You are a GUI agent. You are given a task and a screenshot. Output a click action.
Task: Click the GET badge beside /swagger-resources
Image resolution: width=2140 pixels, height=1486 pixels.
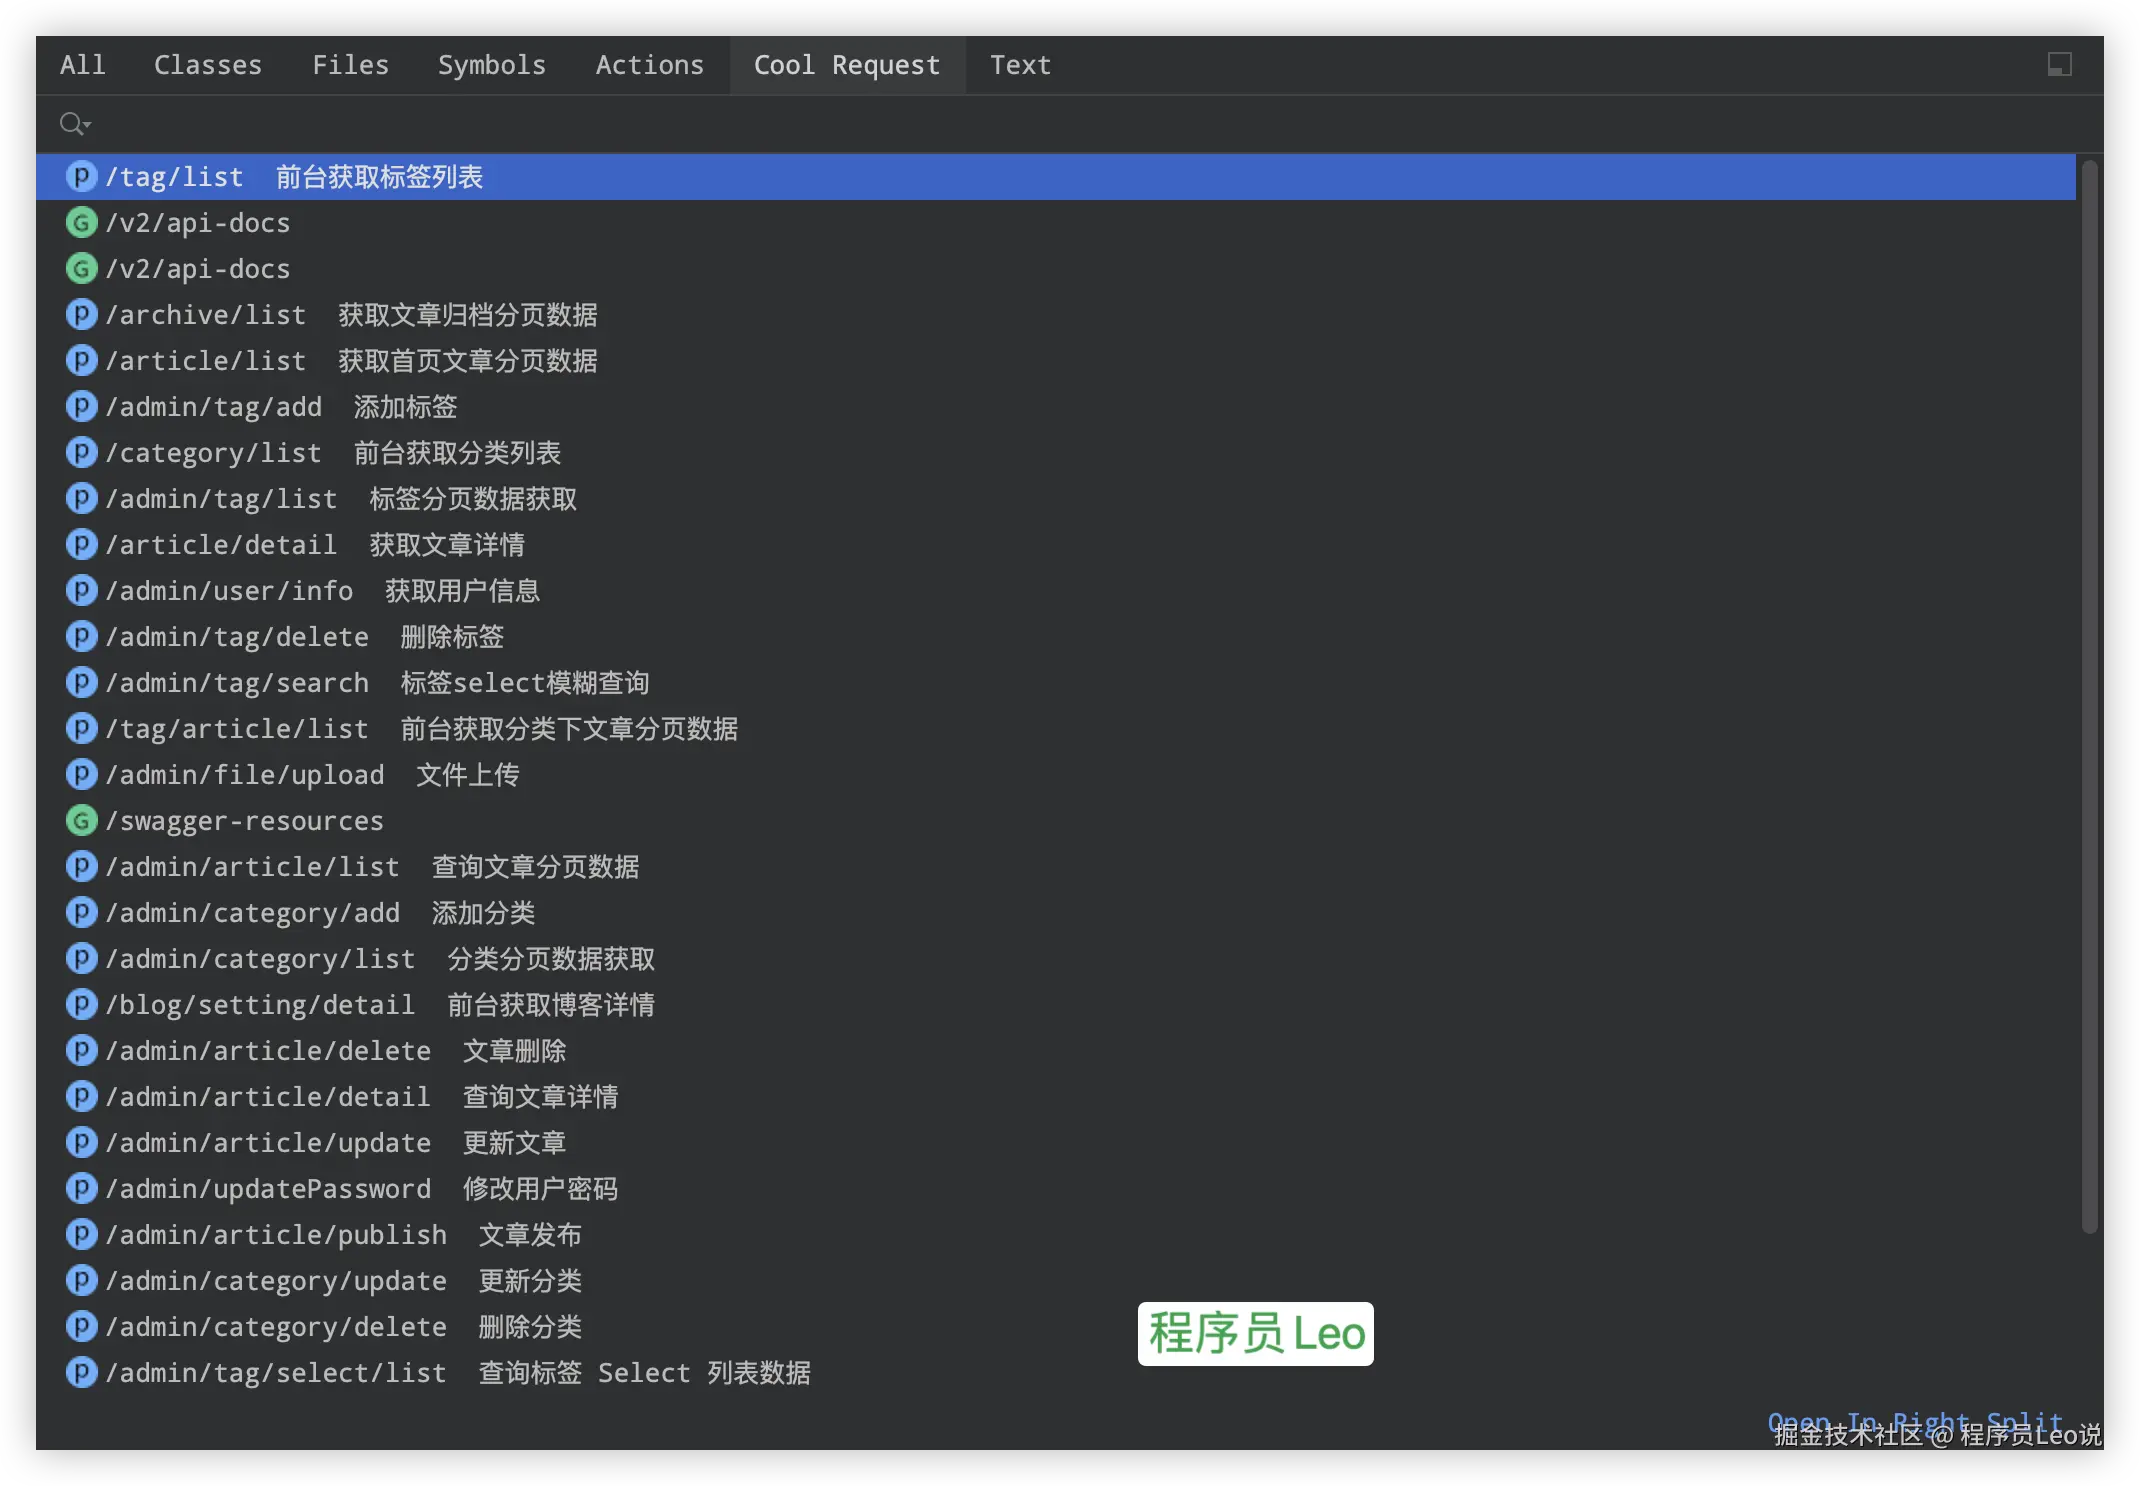(x=81, y=820)
